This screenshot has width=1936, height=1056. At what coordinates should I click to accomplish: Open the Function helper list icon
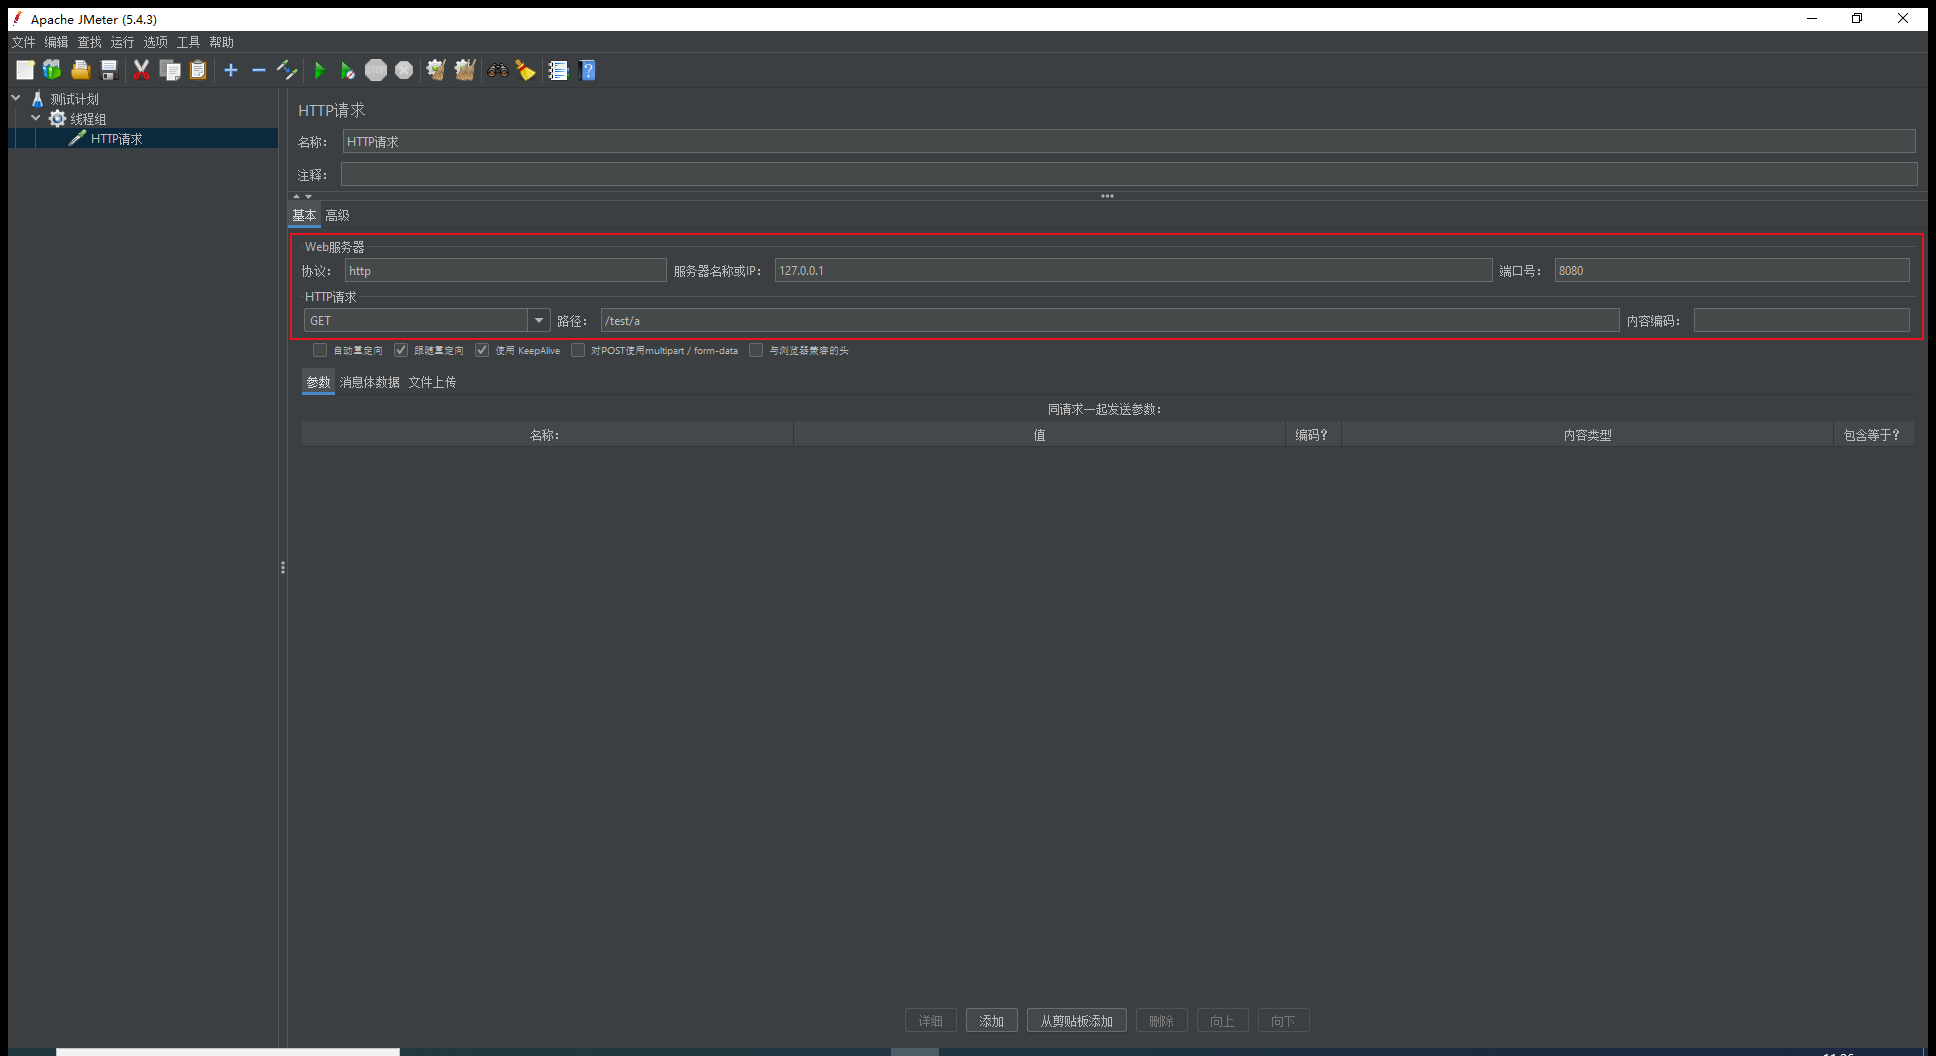558,70
